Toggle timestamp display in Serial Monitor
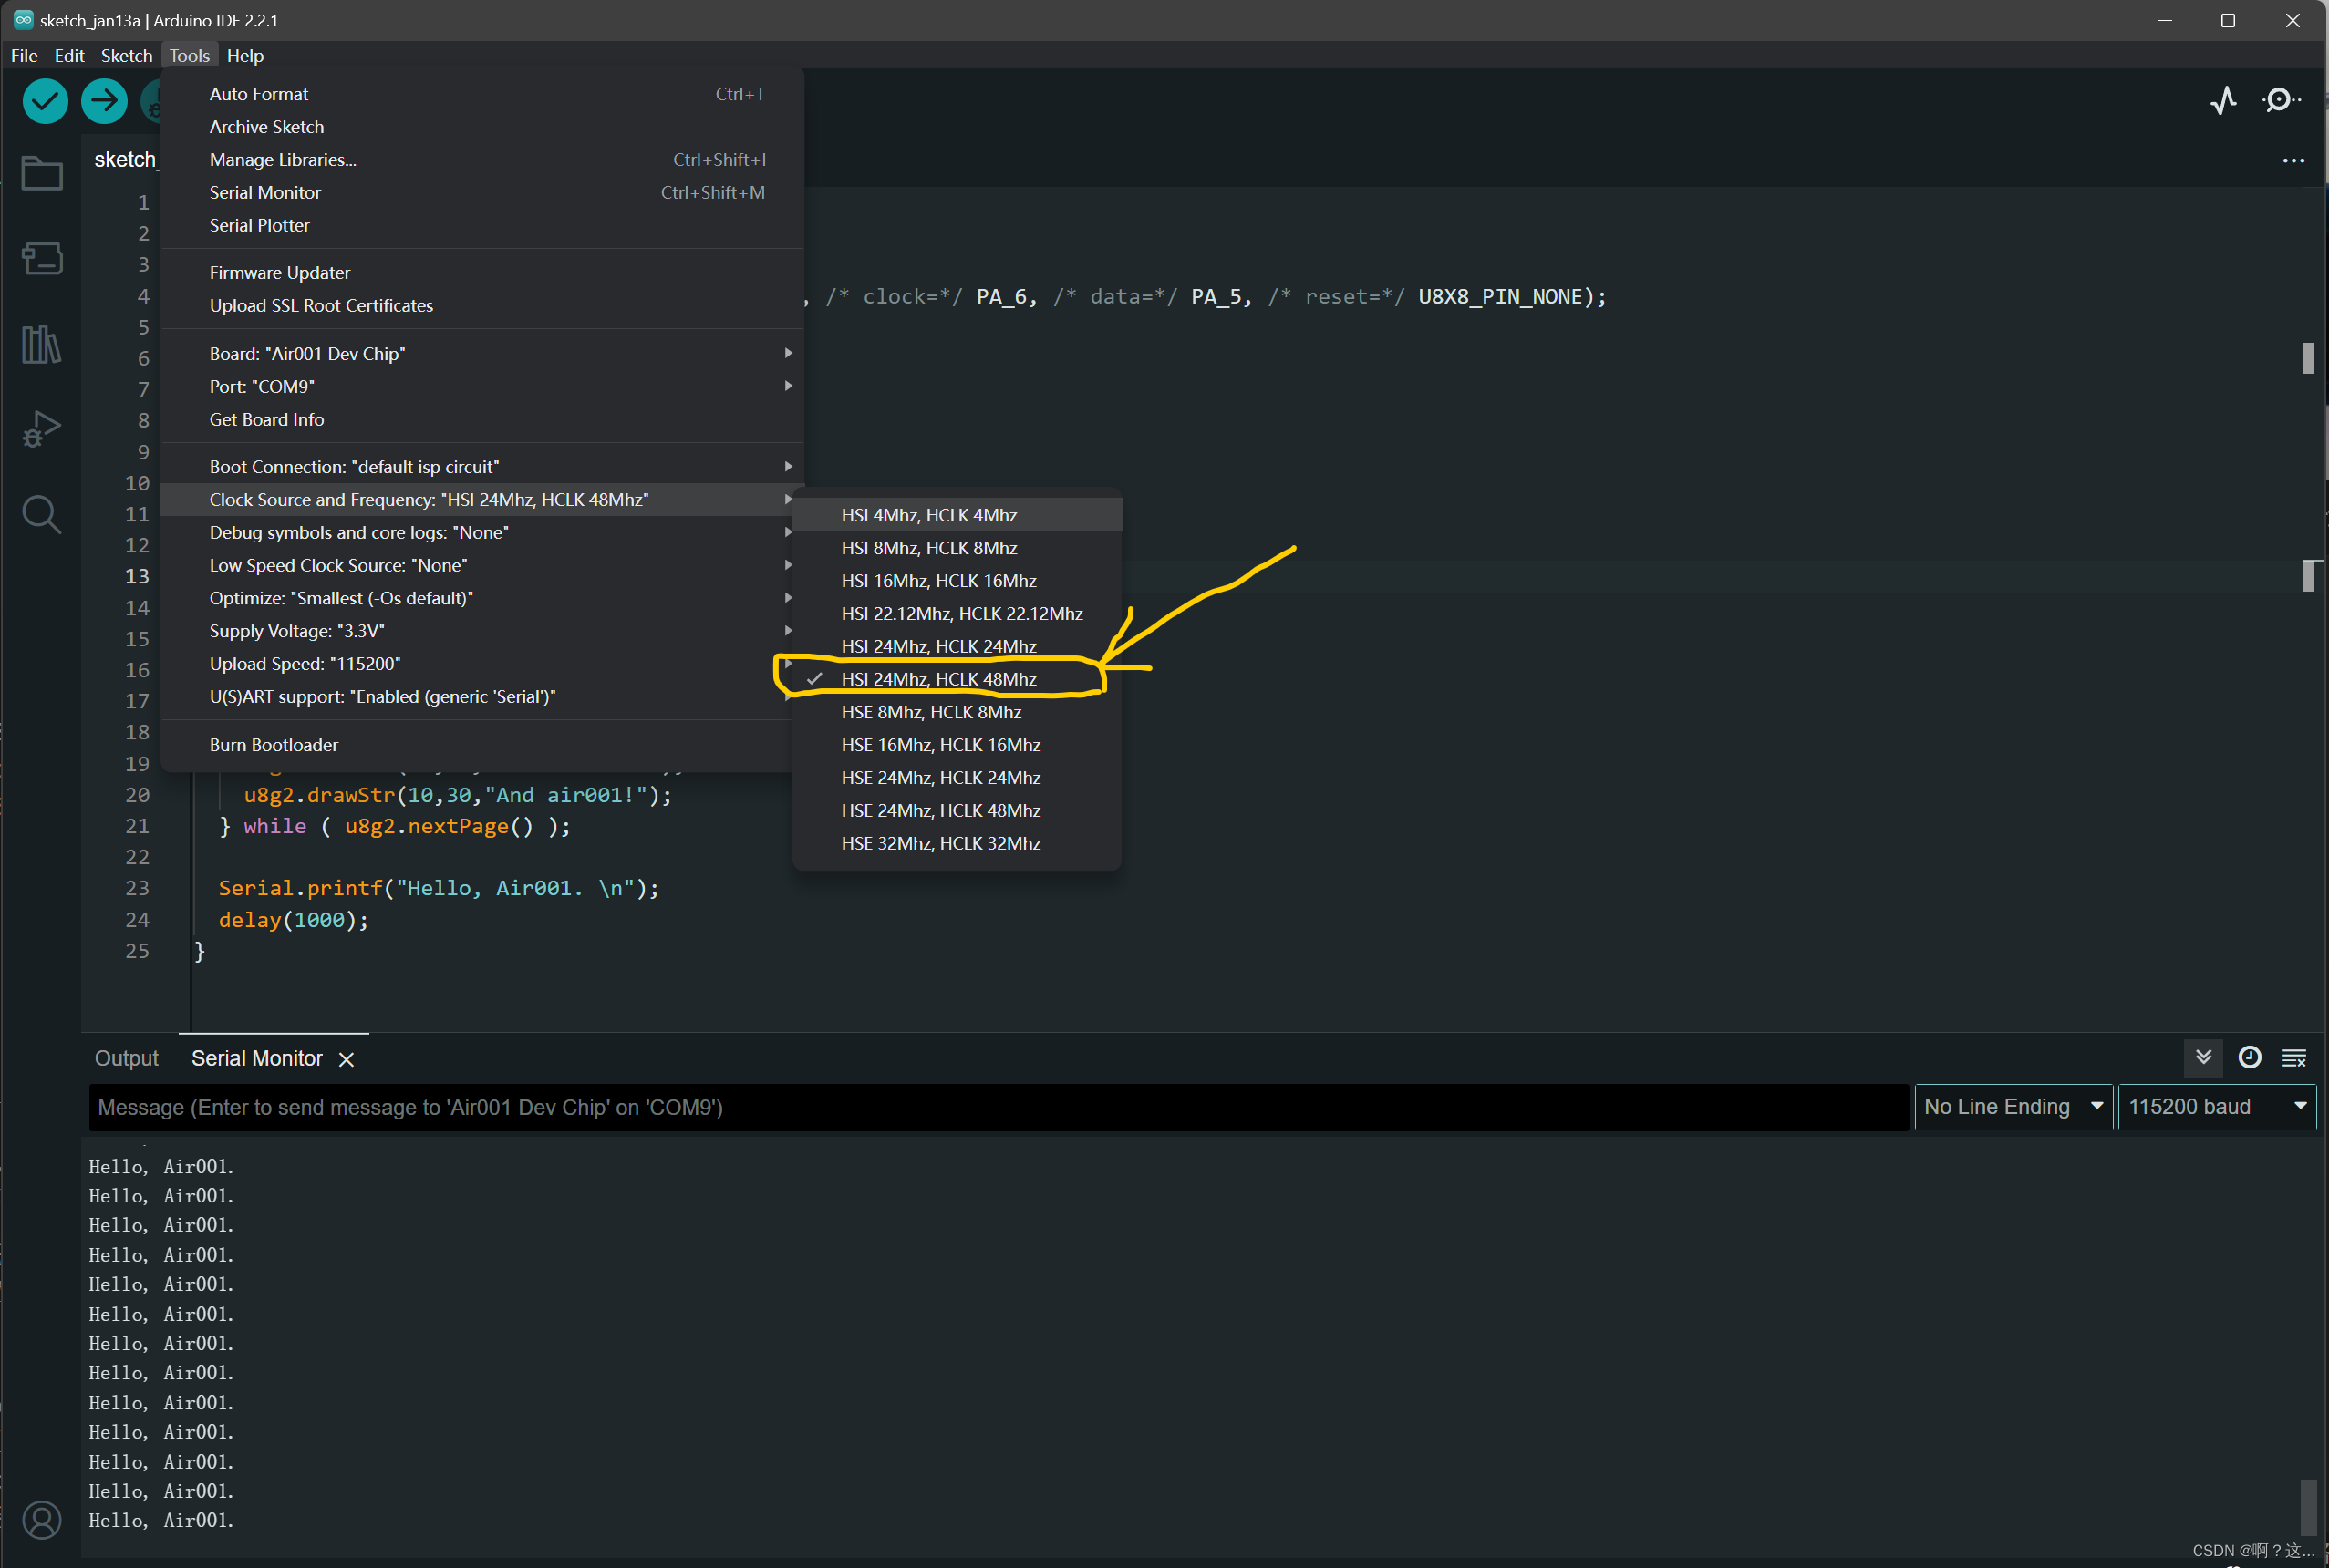Viewport: 2329px width, 1568px height. 2249,1057
